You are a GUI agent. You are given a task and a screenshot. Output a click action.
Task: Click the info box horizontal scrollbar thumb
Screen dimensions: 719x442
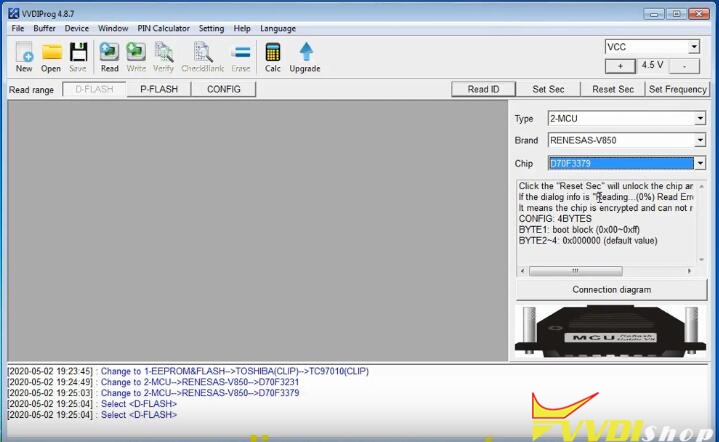(x=575, y=271)
